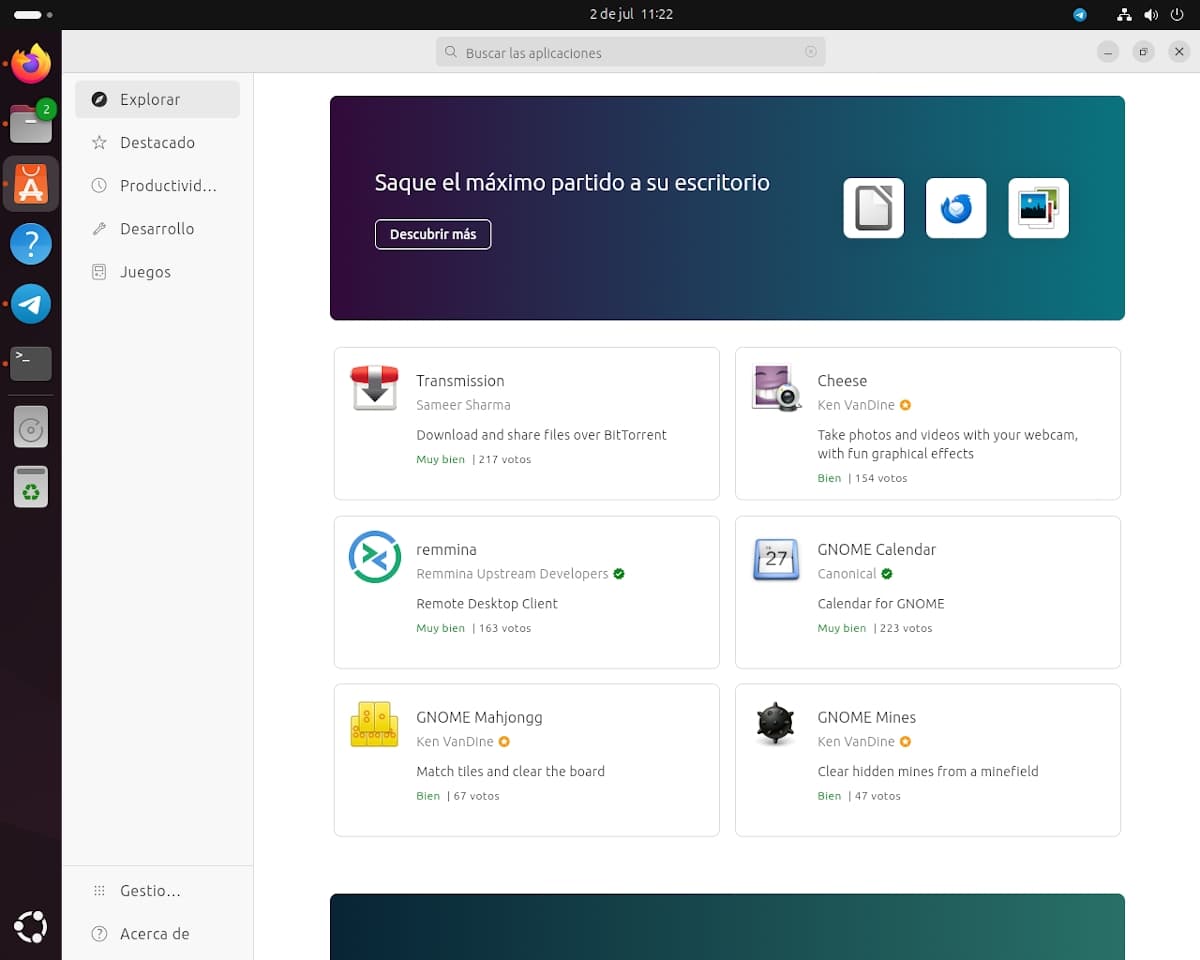The image size is (1200, 960).
Task: Click the "47 votos" rating text
Action: pyautogui.click(x=877, y=796)
